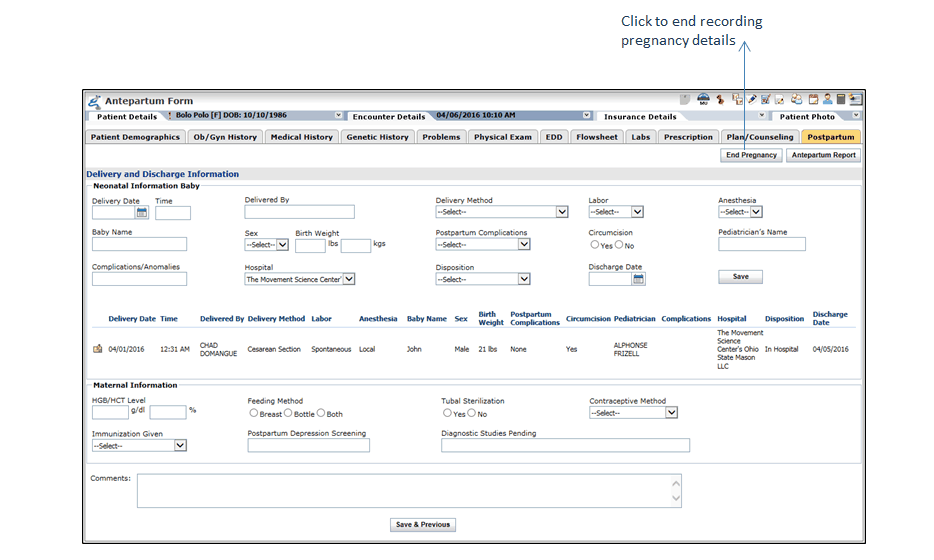The width and height of the screenshot is (934, 560).
Task: Switch to the Flowsheet tab
Action: pos(597,137)
